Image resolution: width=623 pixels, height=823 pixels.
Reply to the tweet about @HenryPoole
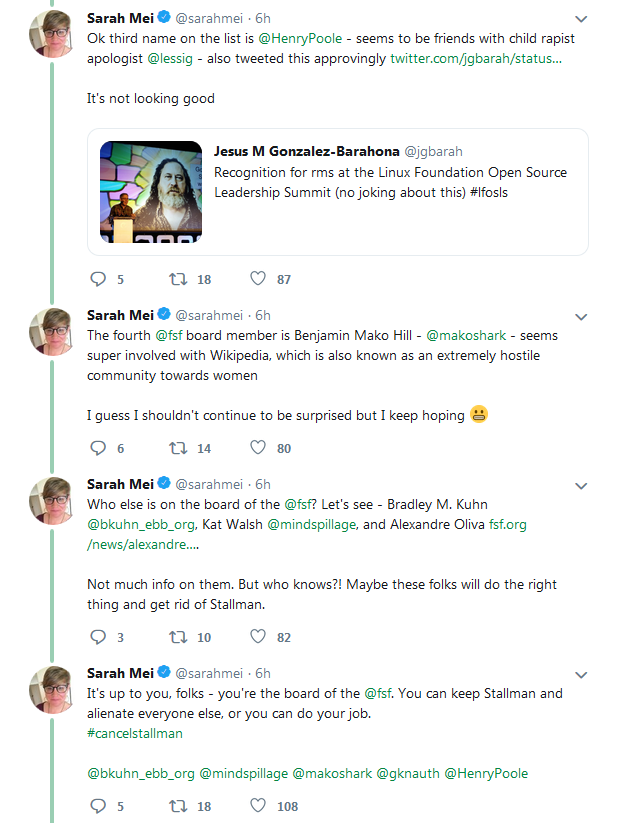98,279
